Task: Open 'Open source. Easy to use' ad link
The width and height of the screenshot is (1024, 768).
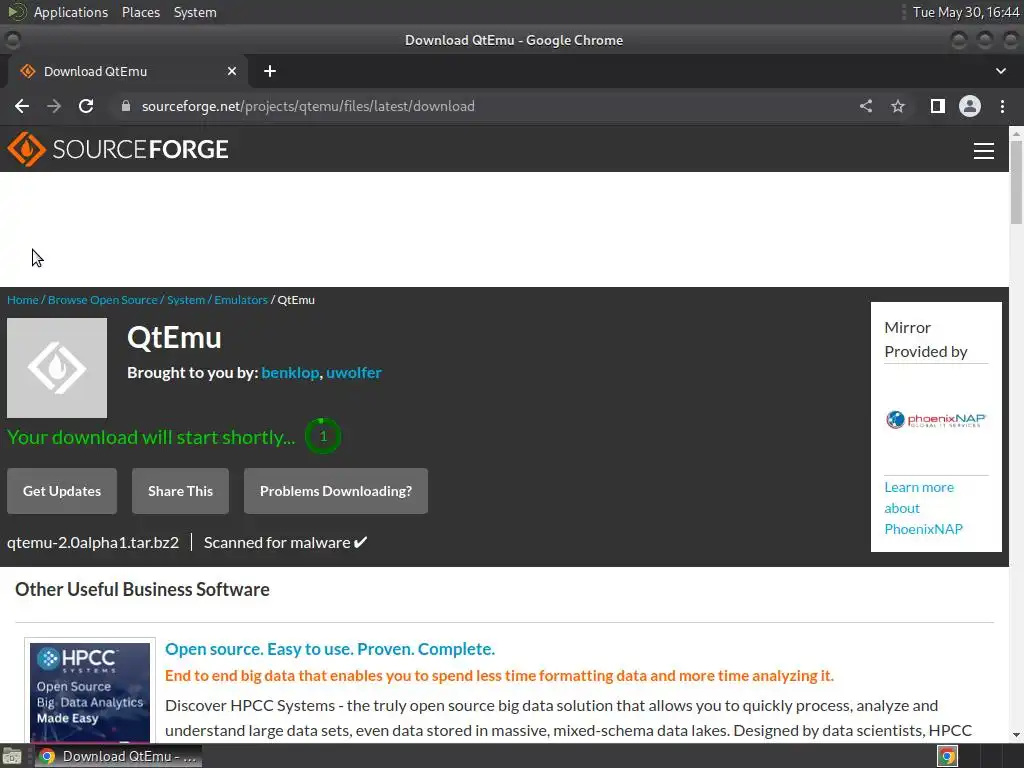Action: pos(330,649)
